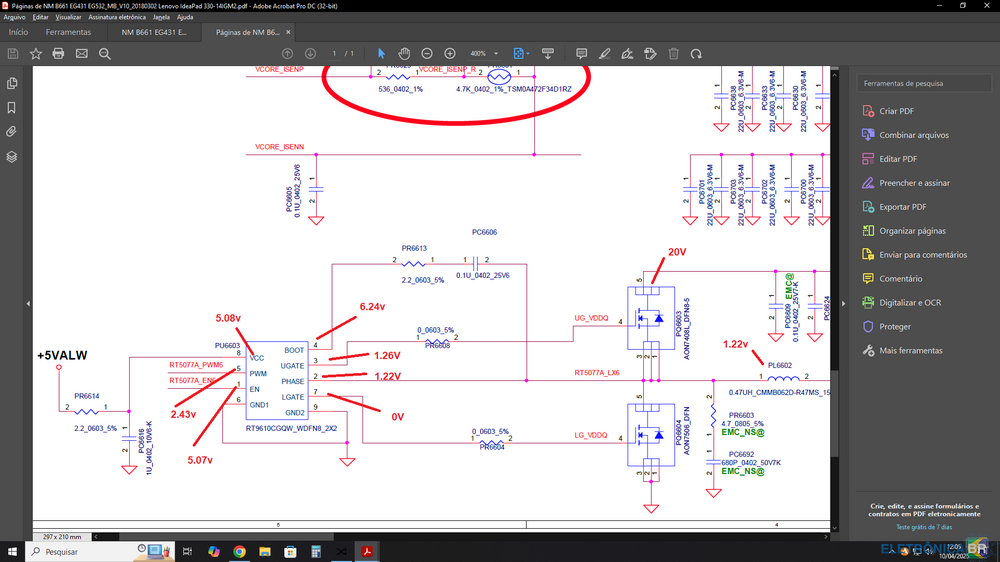The width and height of the screenshot is (1000, 562).
Task: Click Exportar PDF in the tools pane
Action: tap(903, 207)
